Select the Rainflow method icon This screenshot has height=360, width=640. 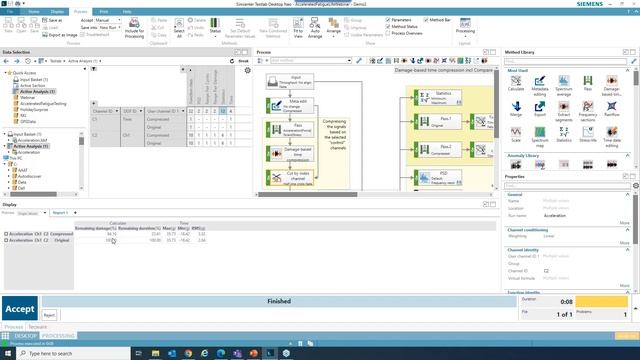(x=611, y=109)
